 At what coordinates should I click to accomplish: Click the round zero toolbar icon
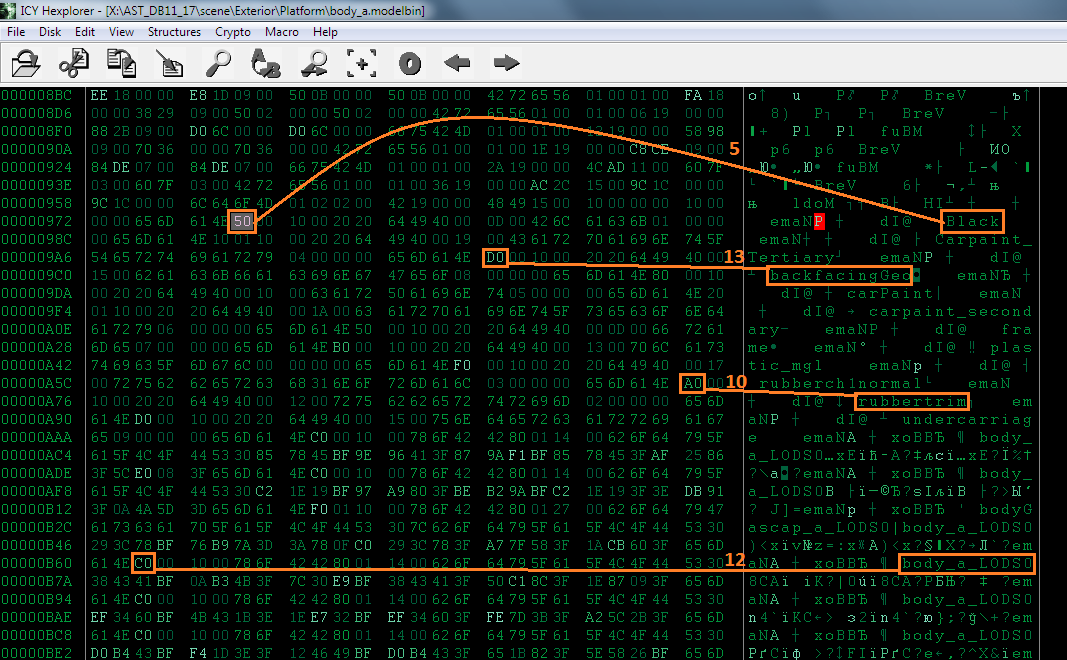coord(409,64)
